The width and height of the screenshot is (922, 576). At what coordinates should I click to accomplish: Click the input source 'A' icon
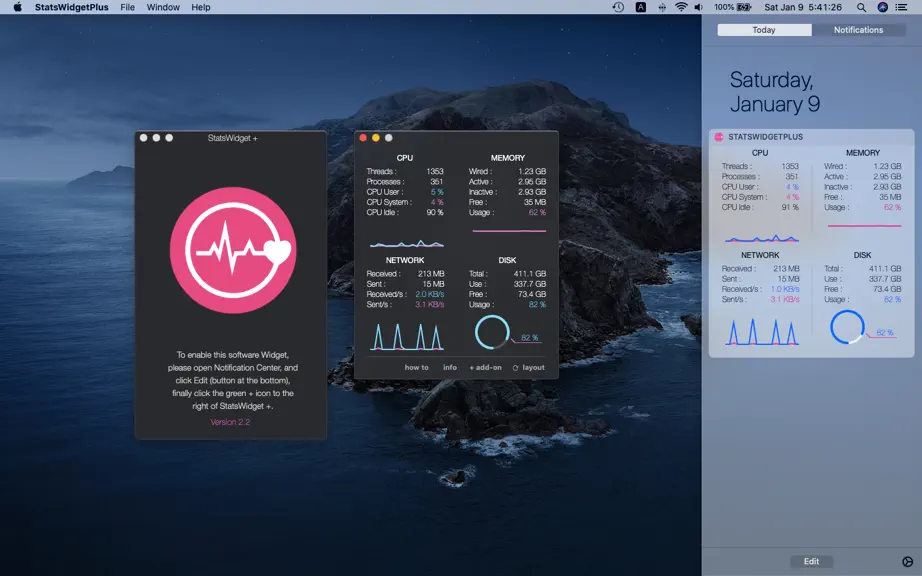point(640,7)
